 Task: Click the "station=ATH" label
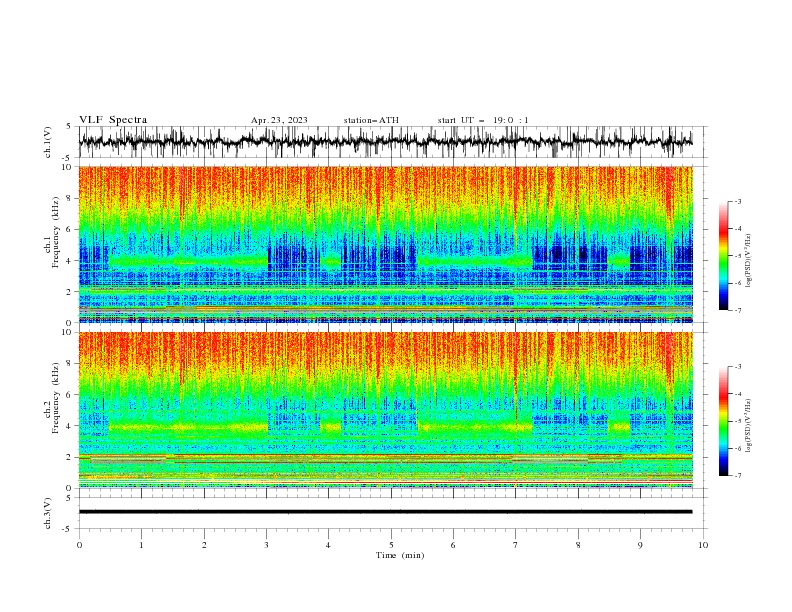point(371,120)
